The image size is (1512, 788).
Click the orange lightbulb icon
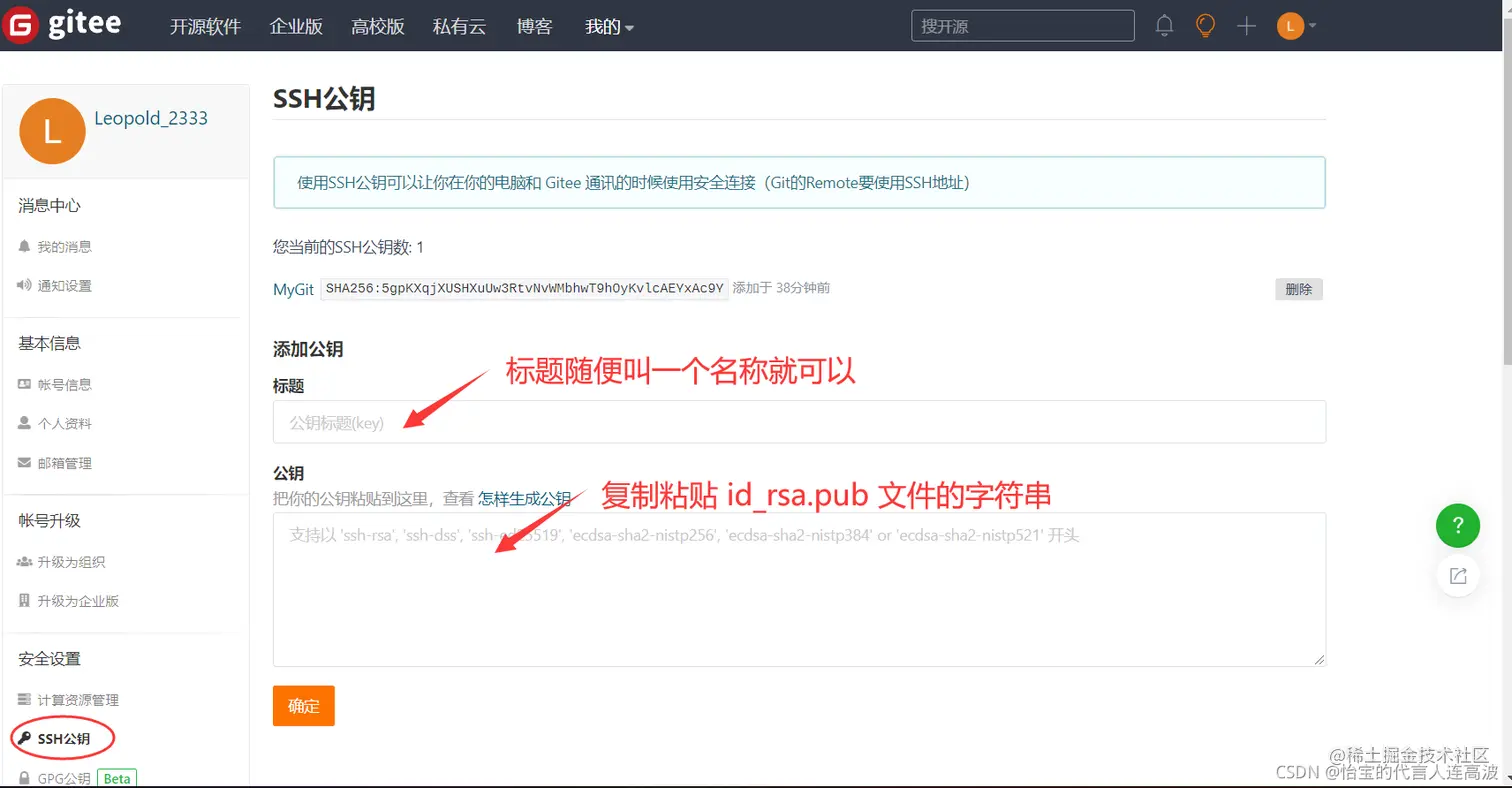[x=1206, y=26]
